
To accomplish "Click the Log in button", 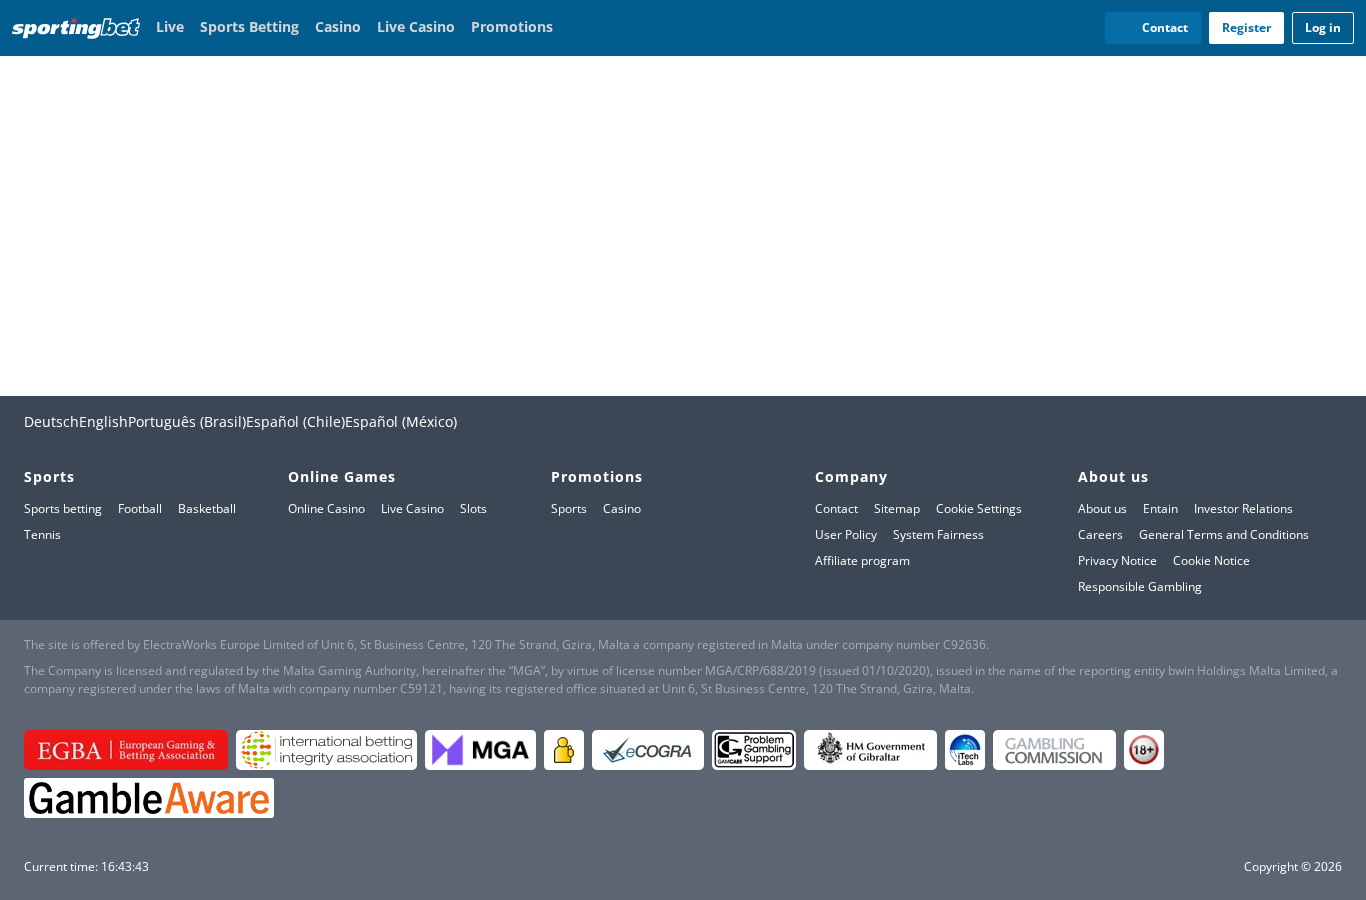I will click(x=1322, y=28).
